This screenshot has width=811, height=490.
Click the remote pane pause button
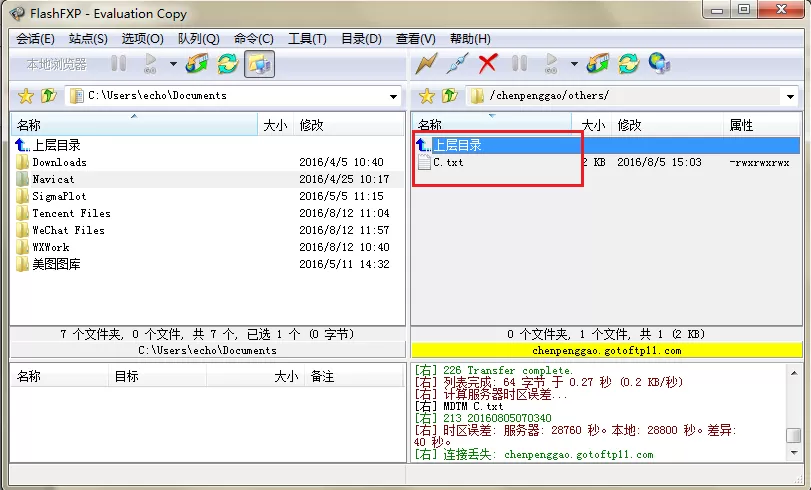[519, 64]
